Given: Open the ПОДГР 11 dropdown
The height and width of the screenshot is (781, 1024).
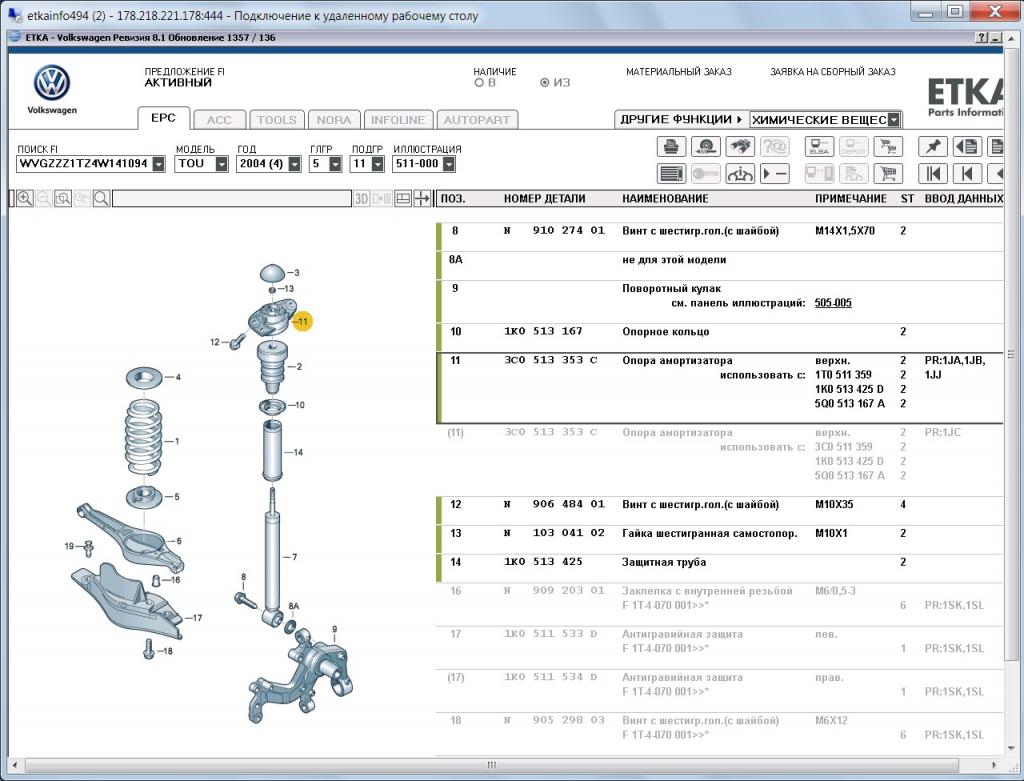Looking at the screenshot, I should click(x=377, y=164).
